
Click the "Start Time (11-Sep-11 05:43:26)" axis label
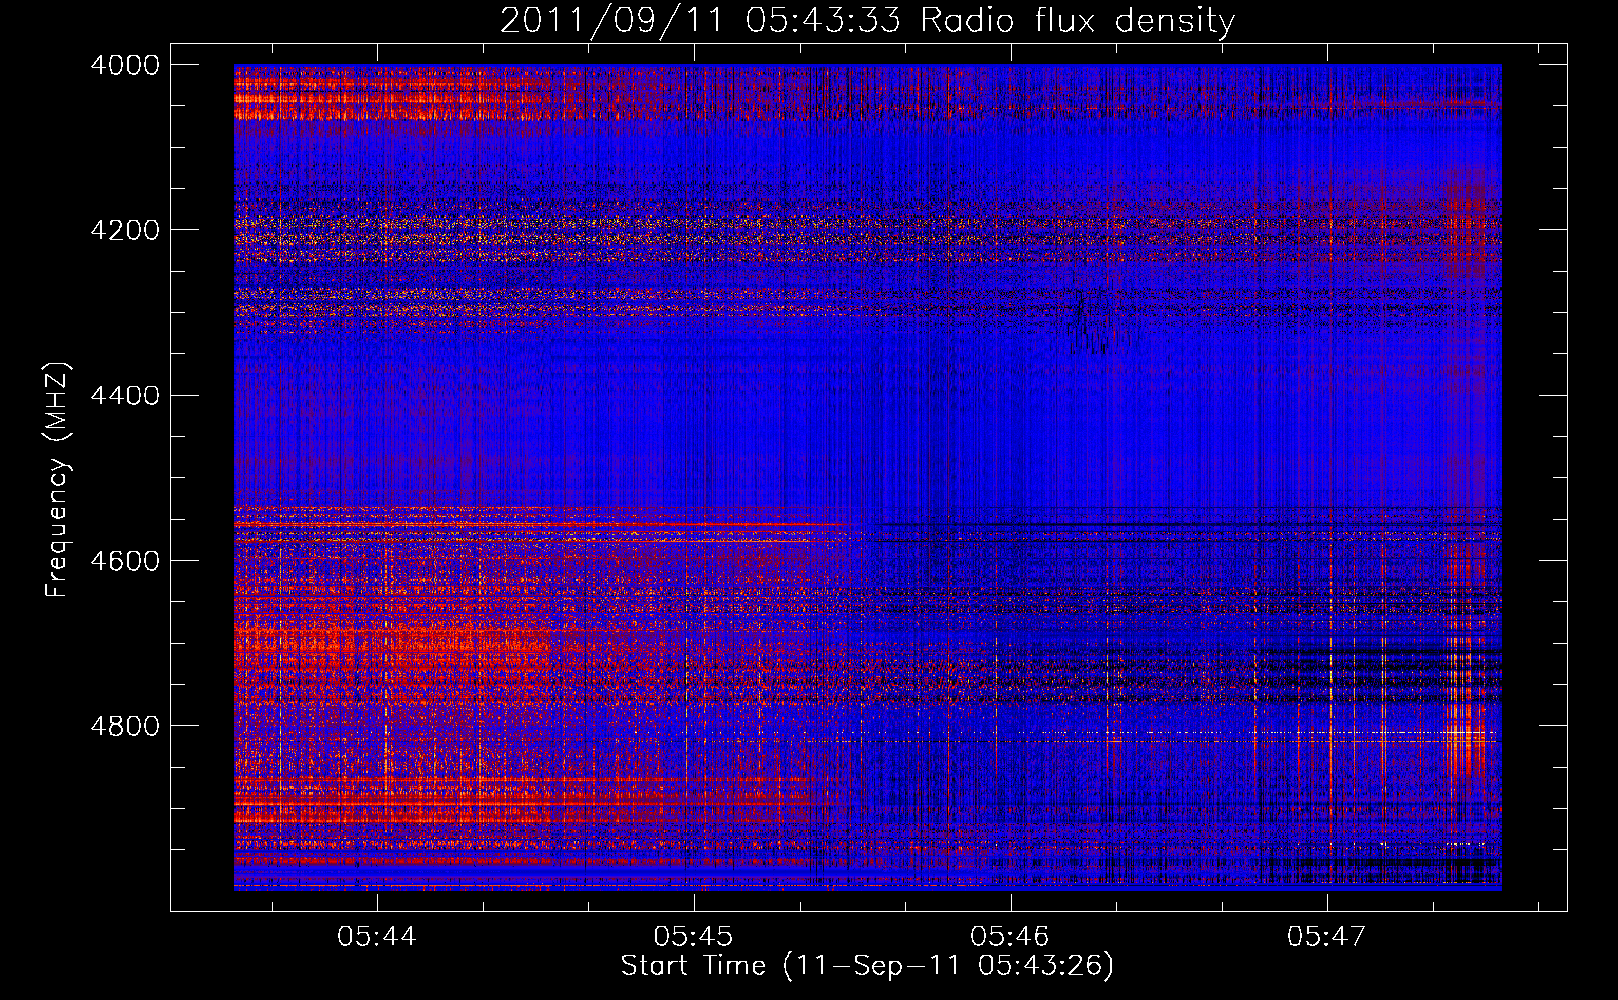point(867,966)
